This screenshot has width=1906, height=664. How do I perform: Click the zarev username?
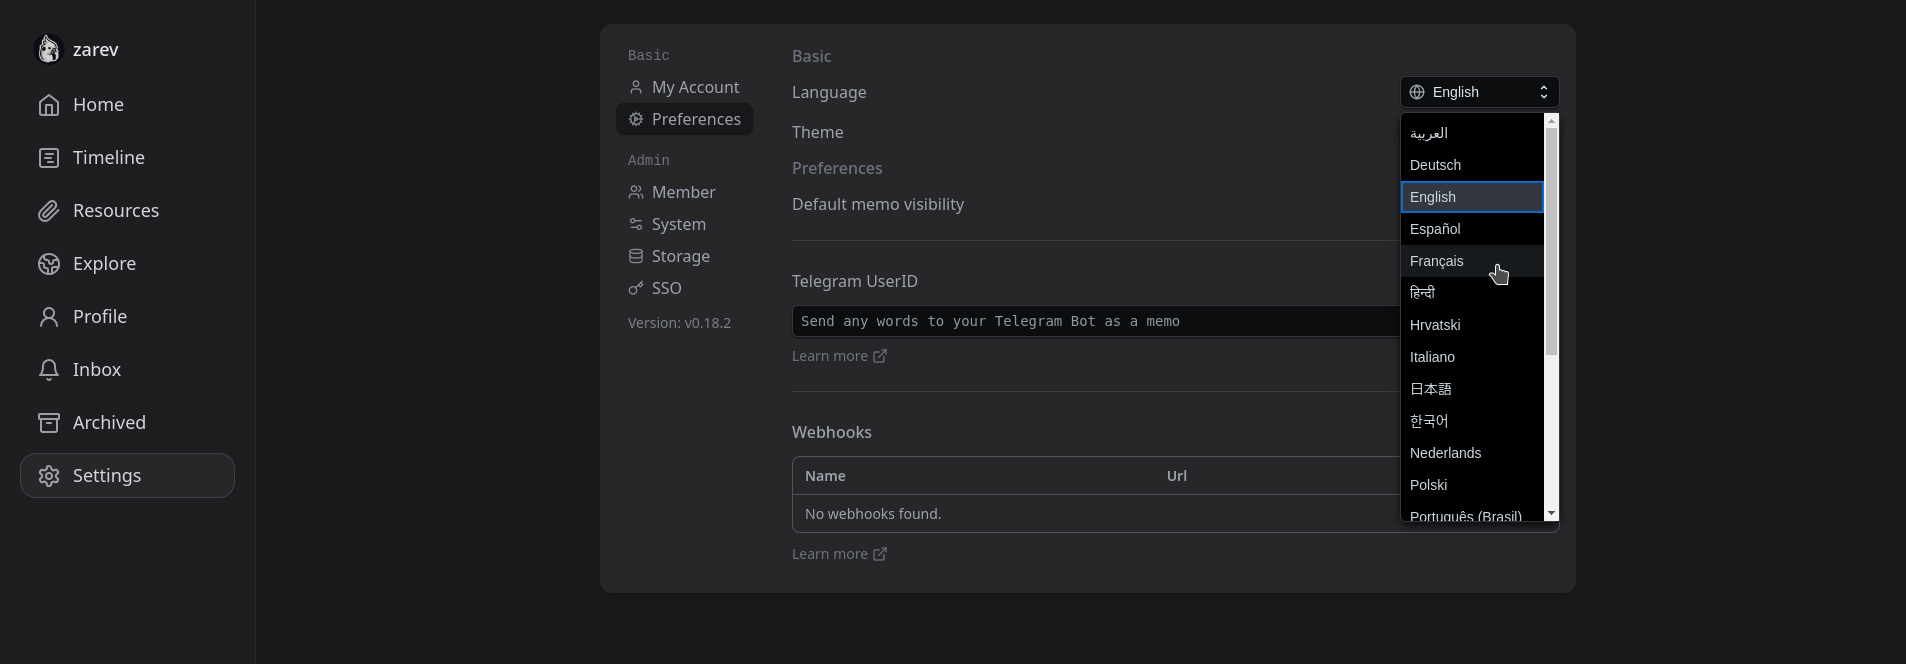pos(96,50)
